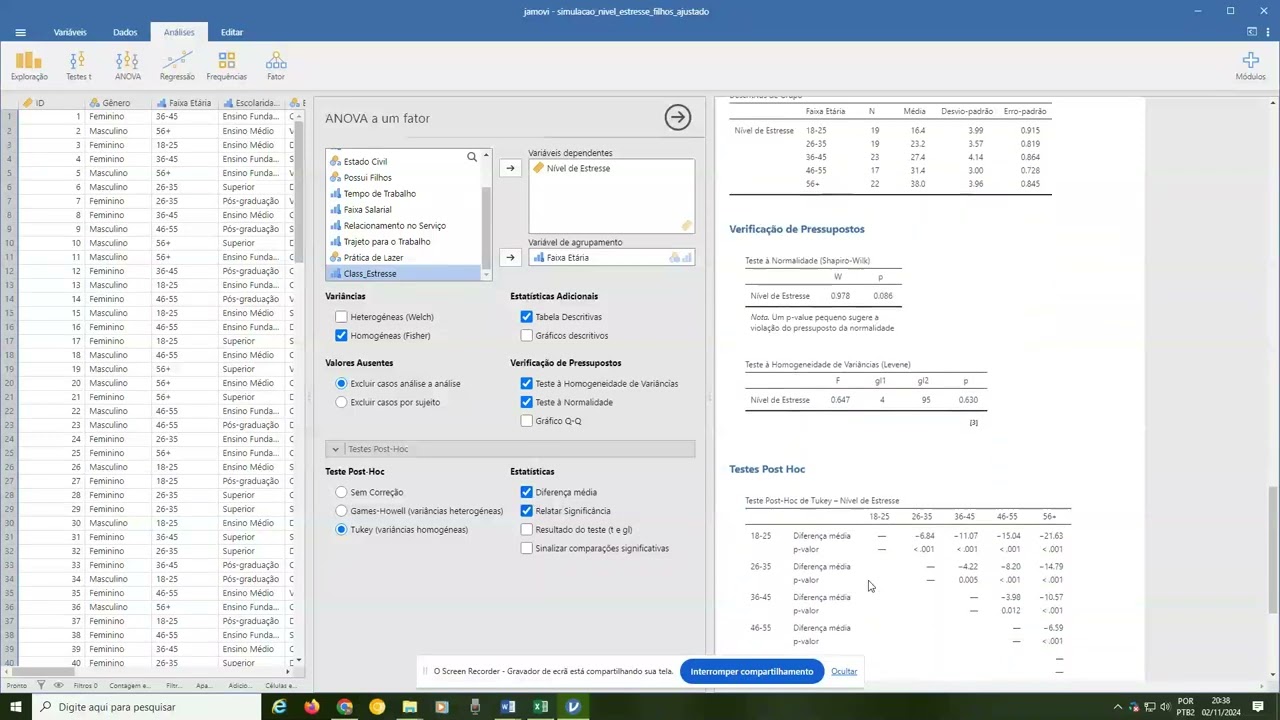Image resolution: width=1280 pixels, height=720 pixels.
Task: Open the Regressão analysis menu
Action: point(177,67)
